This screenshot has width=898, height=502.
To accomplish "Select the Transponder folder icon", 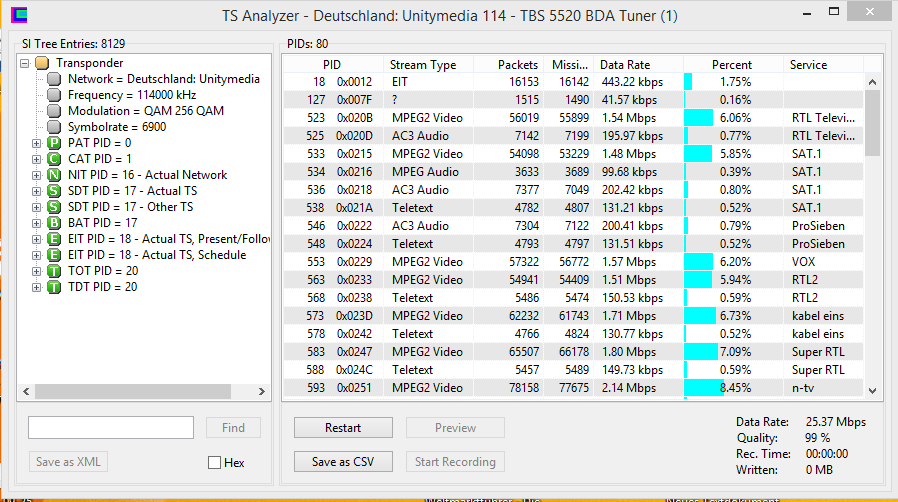I will (x=42, y=63).
